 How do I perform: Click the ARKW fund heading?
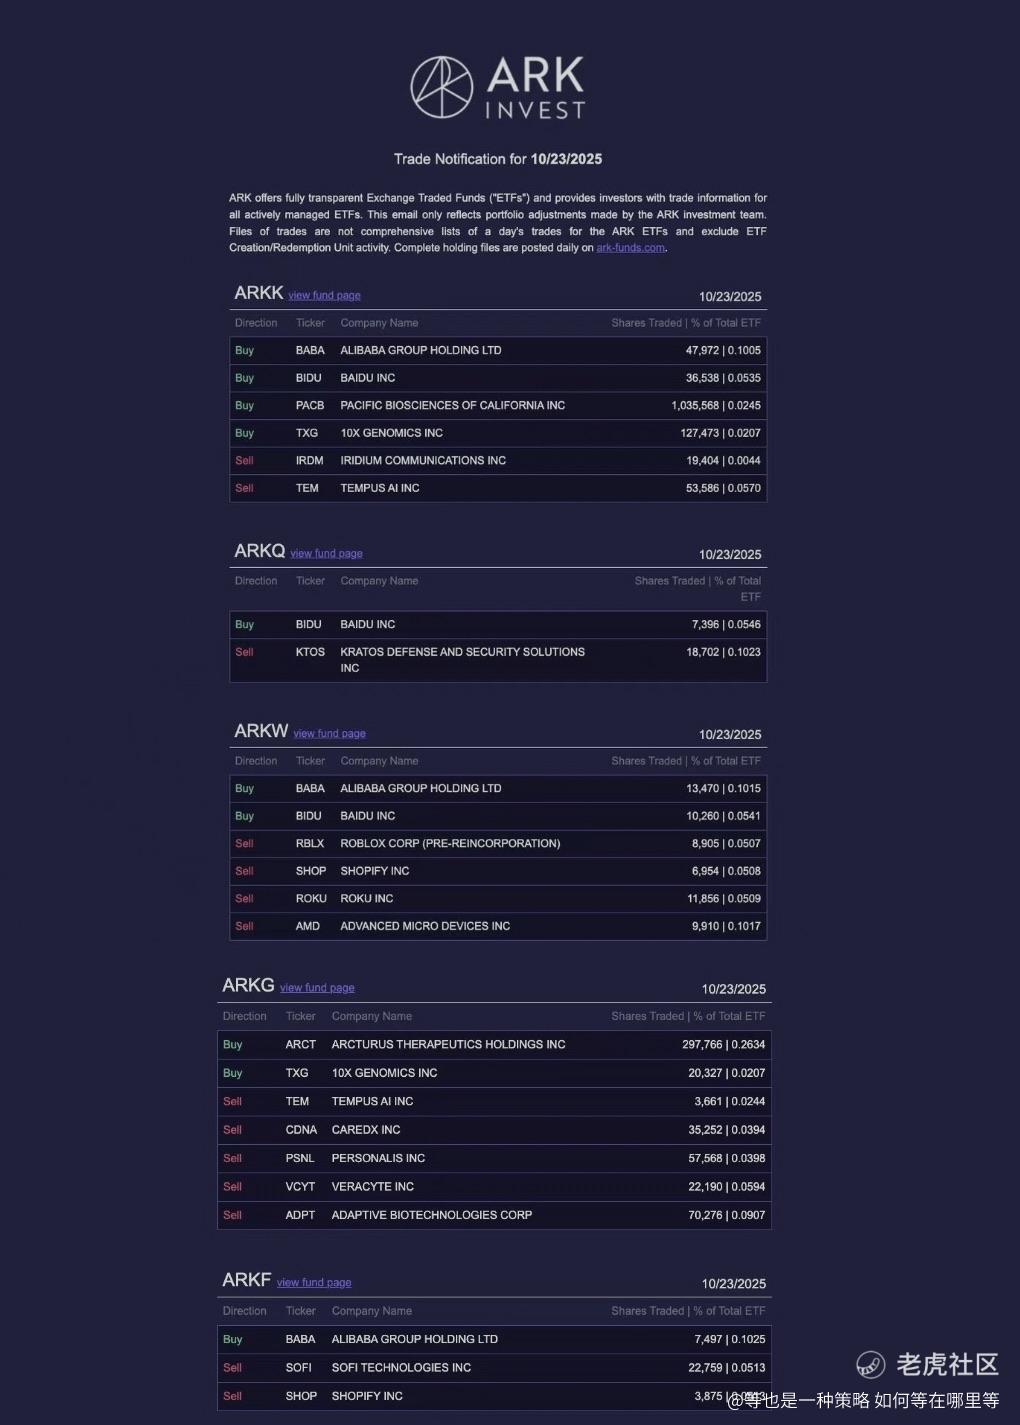coord(261,732)
